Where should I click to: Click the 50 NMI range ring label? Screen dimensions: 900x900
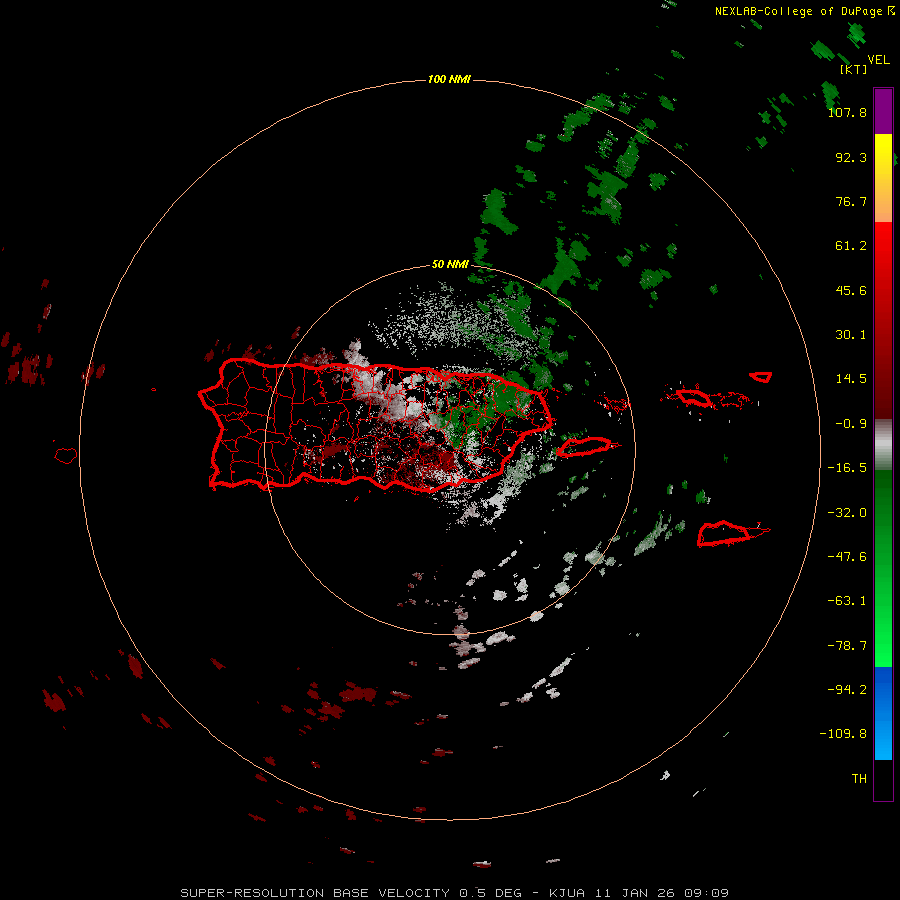[450, 264]
